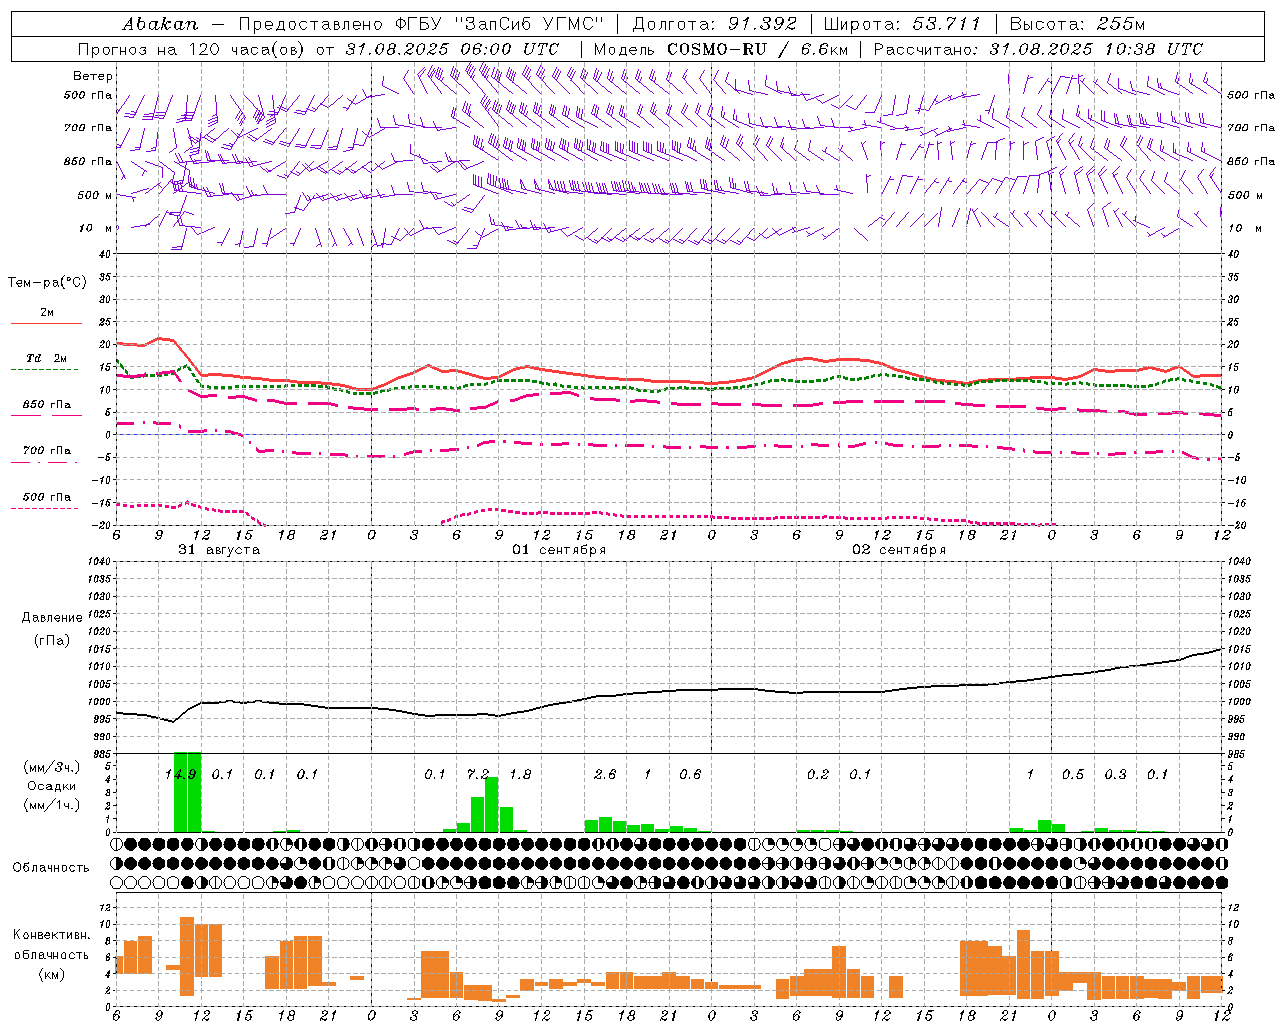Screen dimensions: 1280x1024
Task: Click the '2.6' precipitation total value
Action: pyautogui.click(x=605, y=774)
